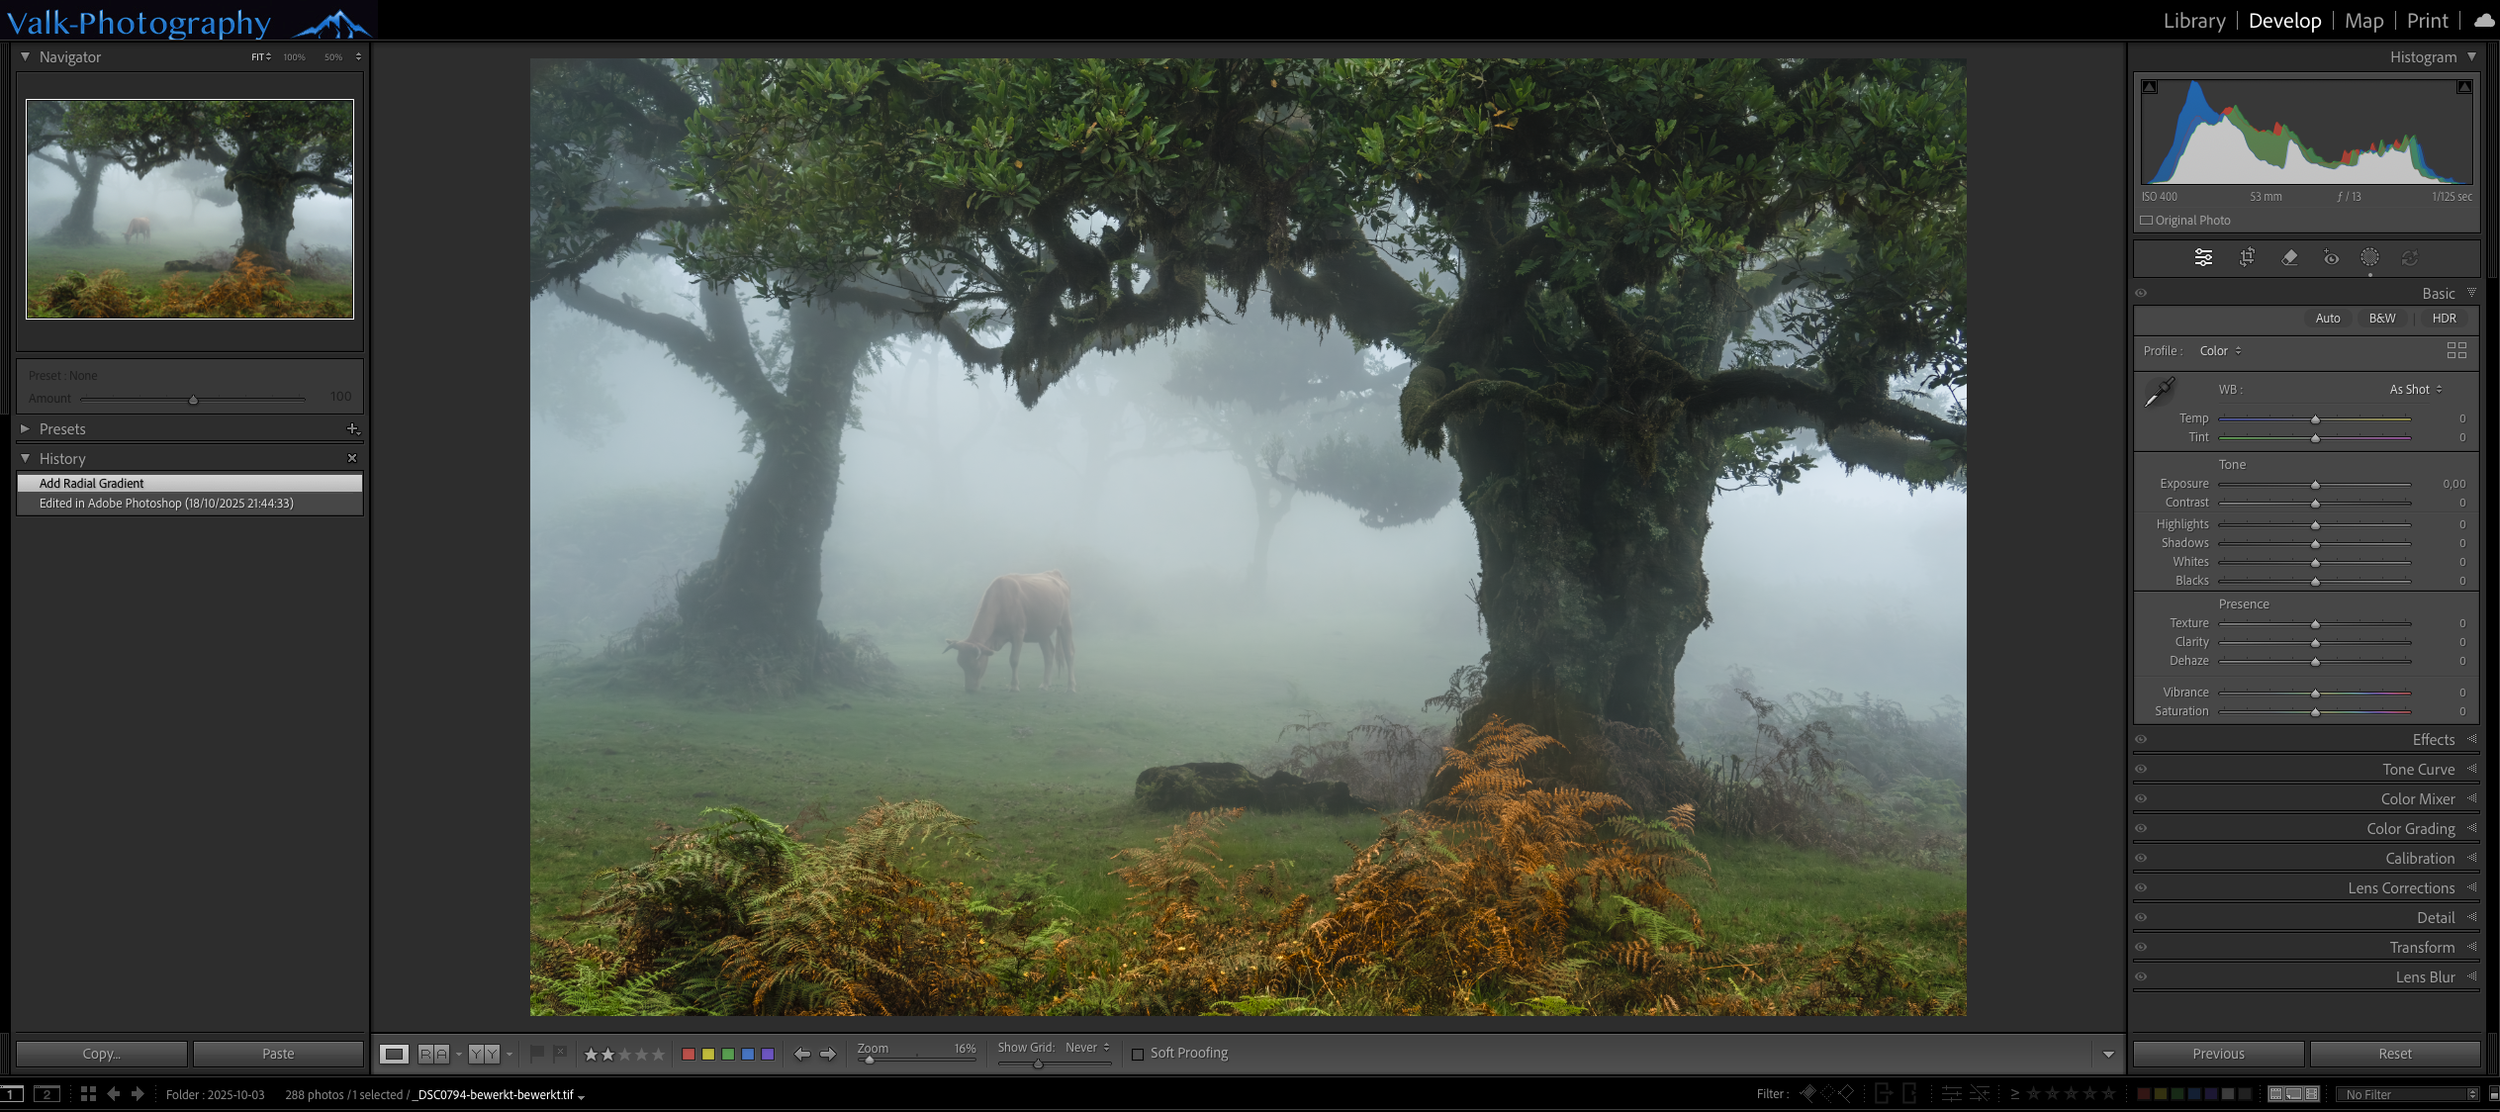Open the Print module

click(2427, 21)
